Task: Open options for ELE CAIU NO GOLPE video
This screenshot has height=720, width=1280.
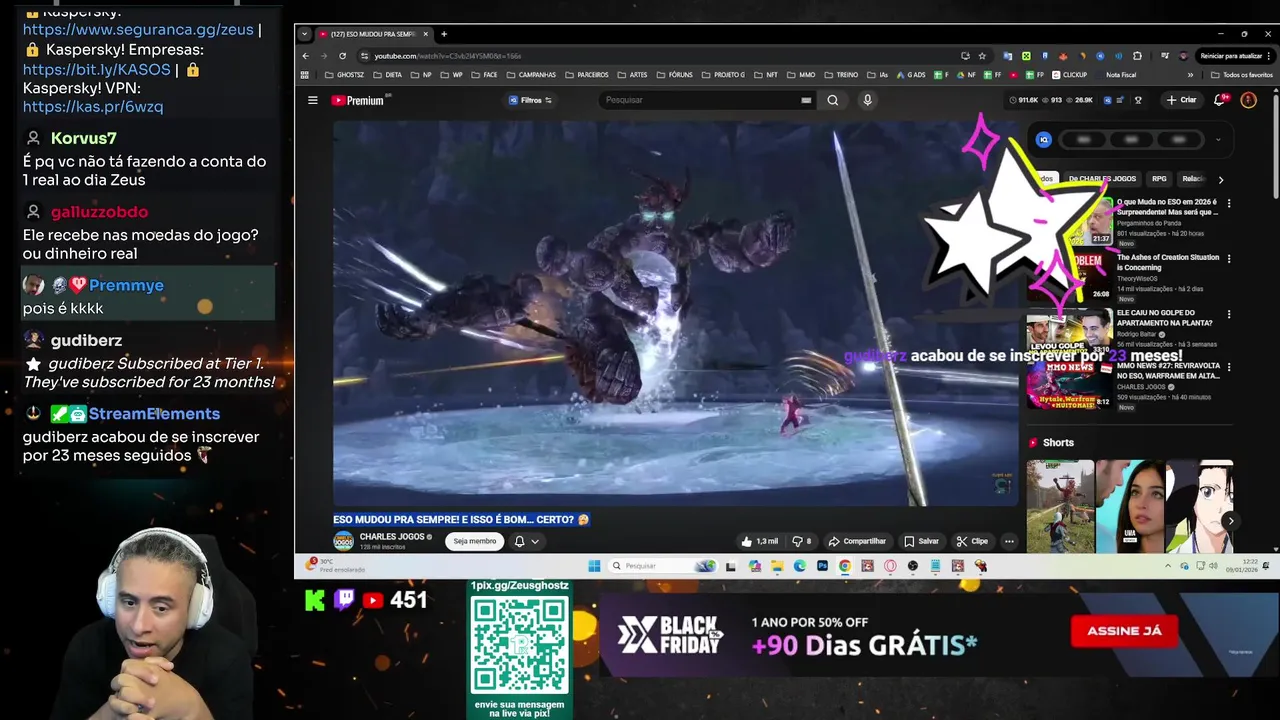Action: [x=1229, y=314]
